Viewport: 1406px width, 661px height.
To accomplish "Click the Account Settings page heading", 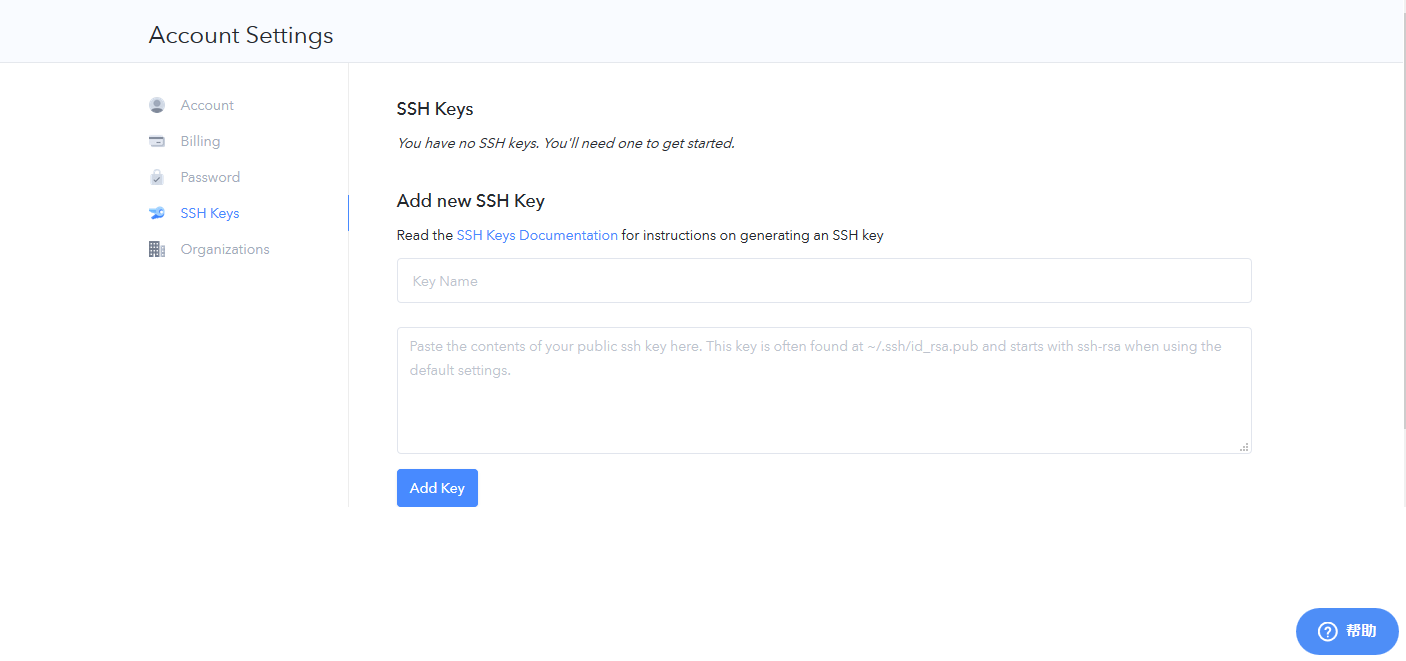I will 241,35.
